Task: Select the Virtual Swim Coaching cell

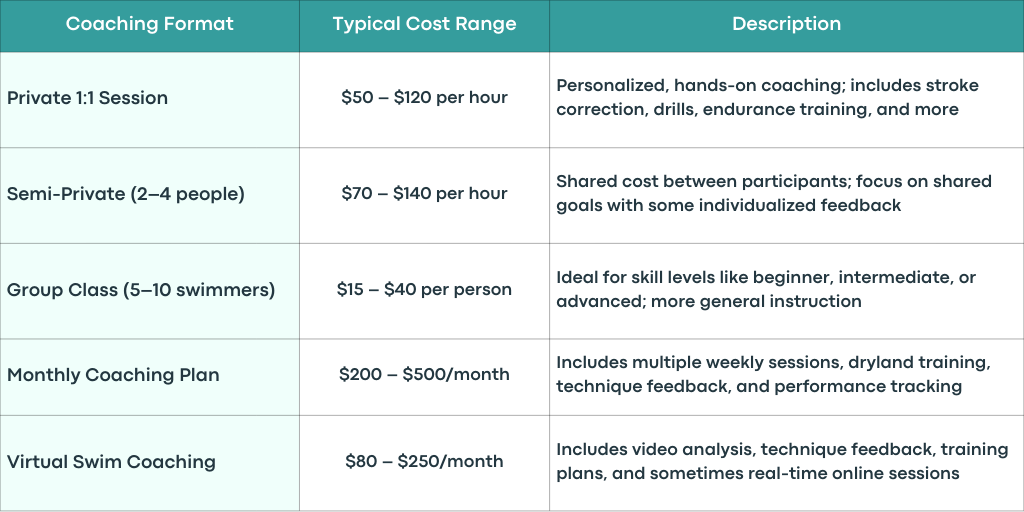Action: point(150,463)
